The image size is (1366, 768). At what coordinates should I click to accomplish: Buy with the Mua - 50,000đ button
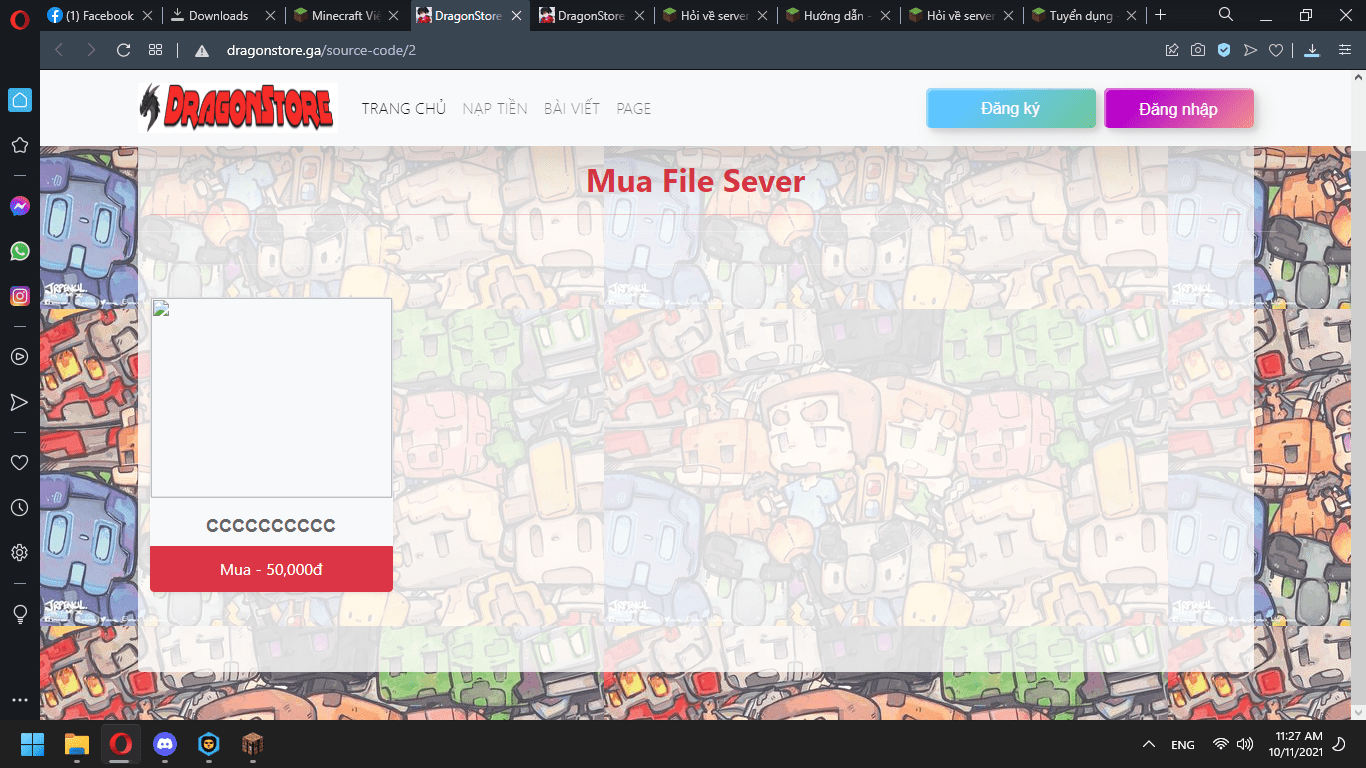pos(271,569)
